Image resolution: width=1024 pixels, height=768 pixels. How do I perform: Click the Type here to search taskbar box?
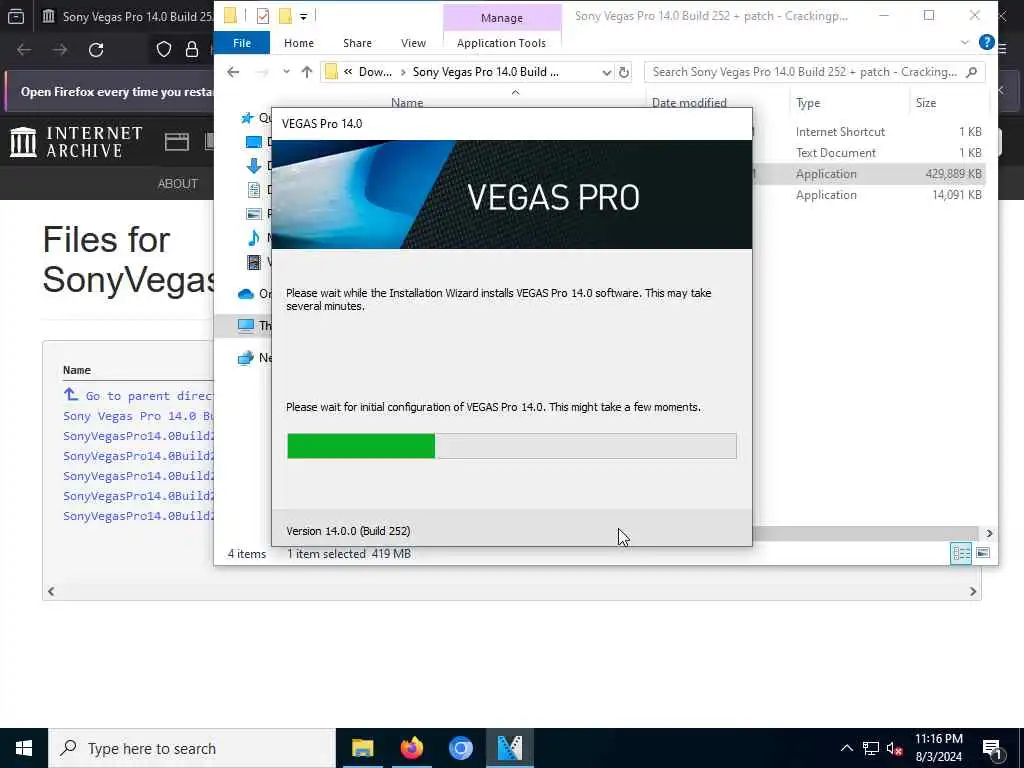(192, 748)
